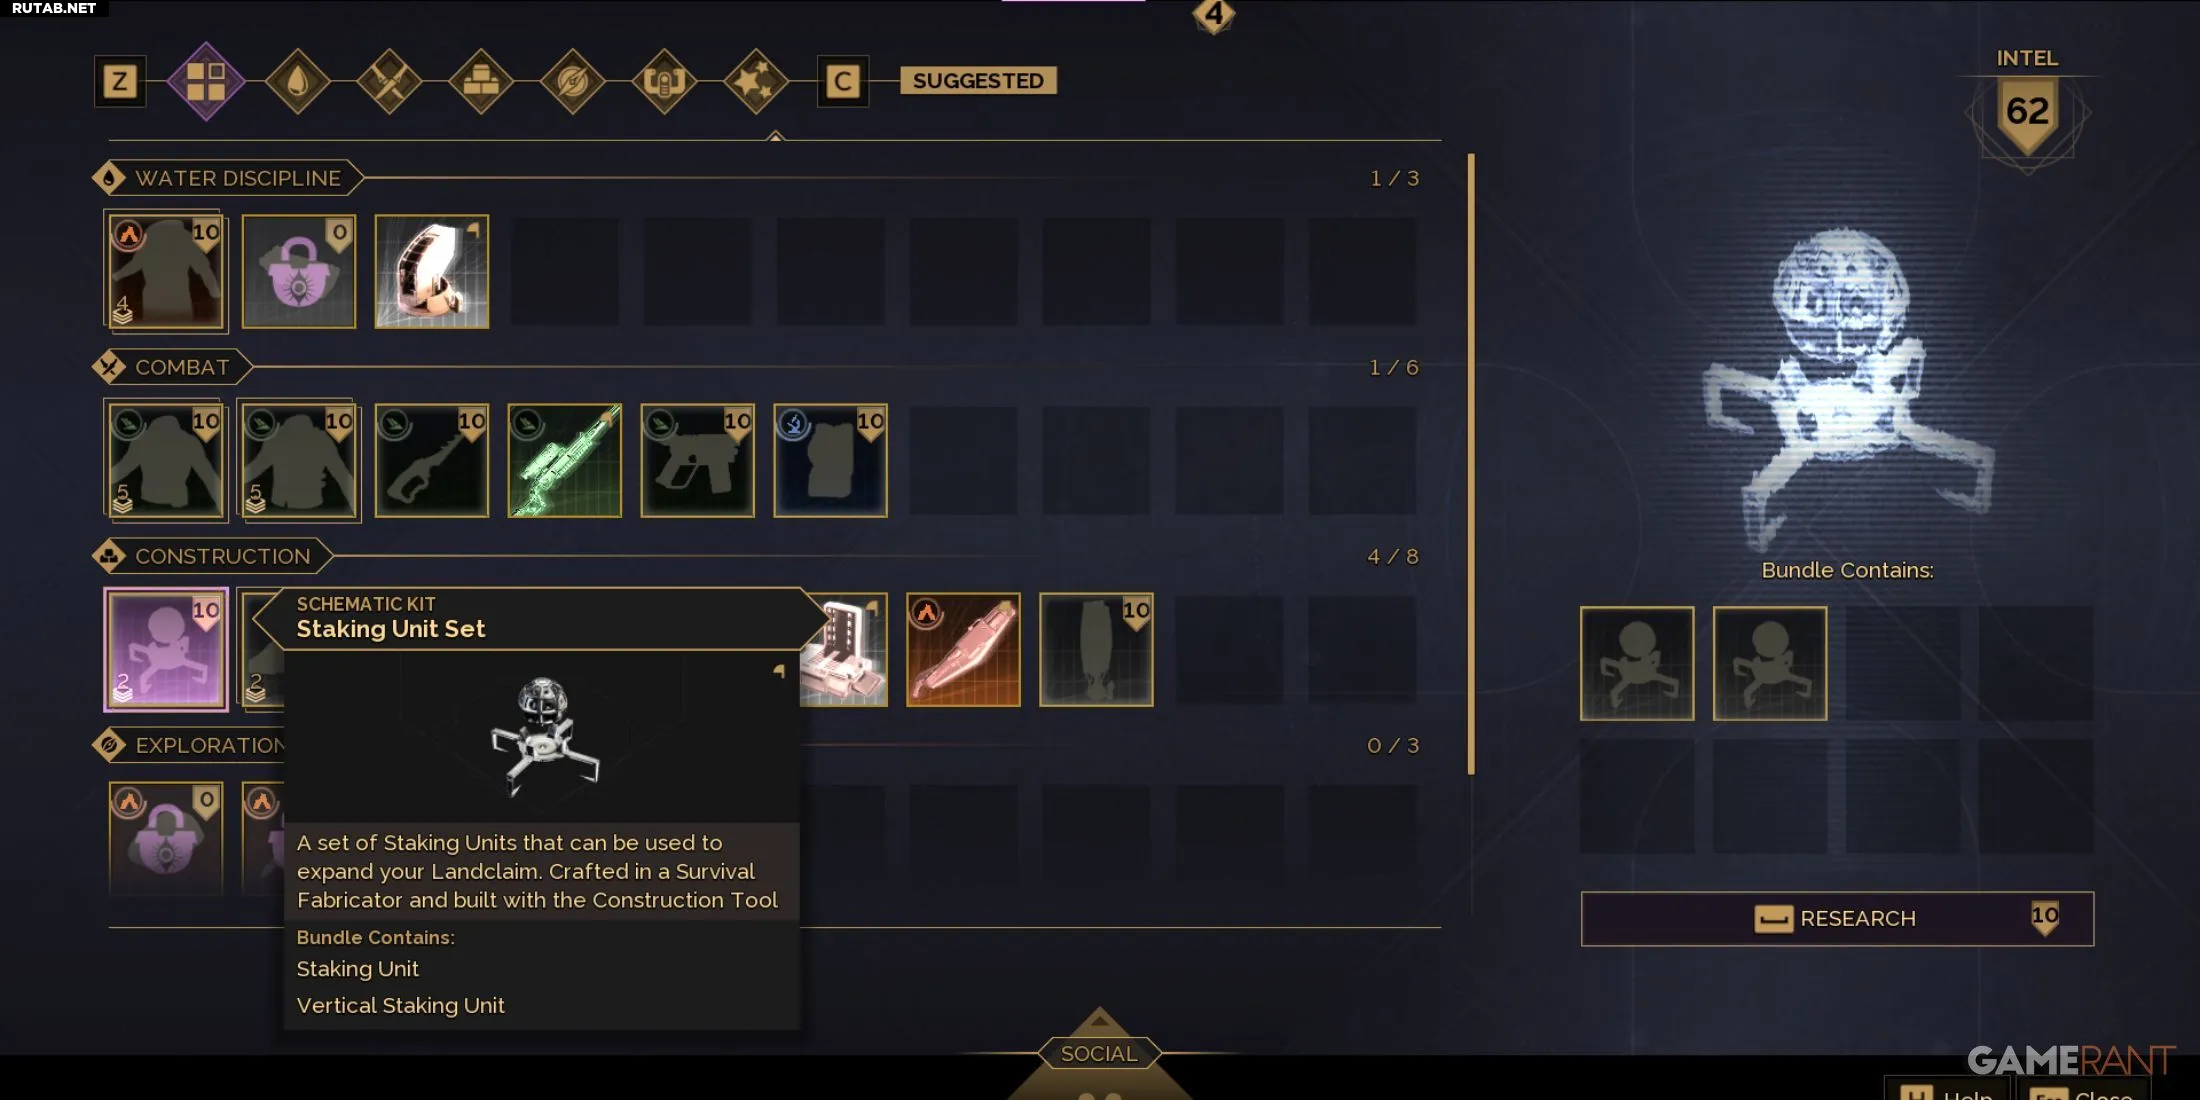Click the Research button
The height and width of the screenshot is (1100, 2200).
click(1837, 918)
